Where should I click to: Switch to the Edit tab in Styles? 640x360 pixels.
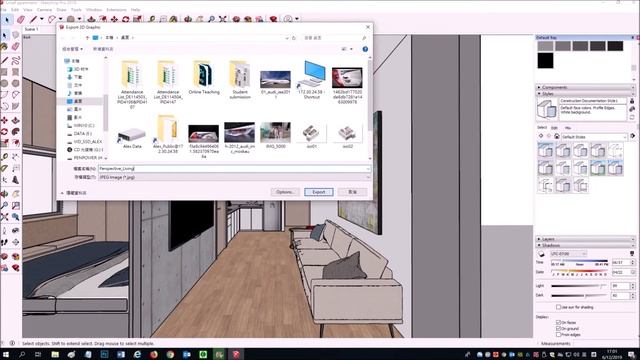point(554,128)
